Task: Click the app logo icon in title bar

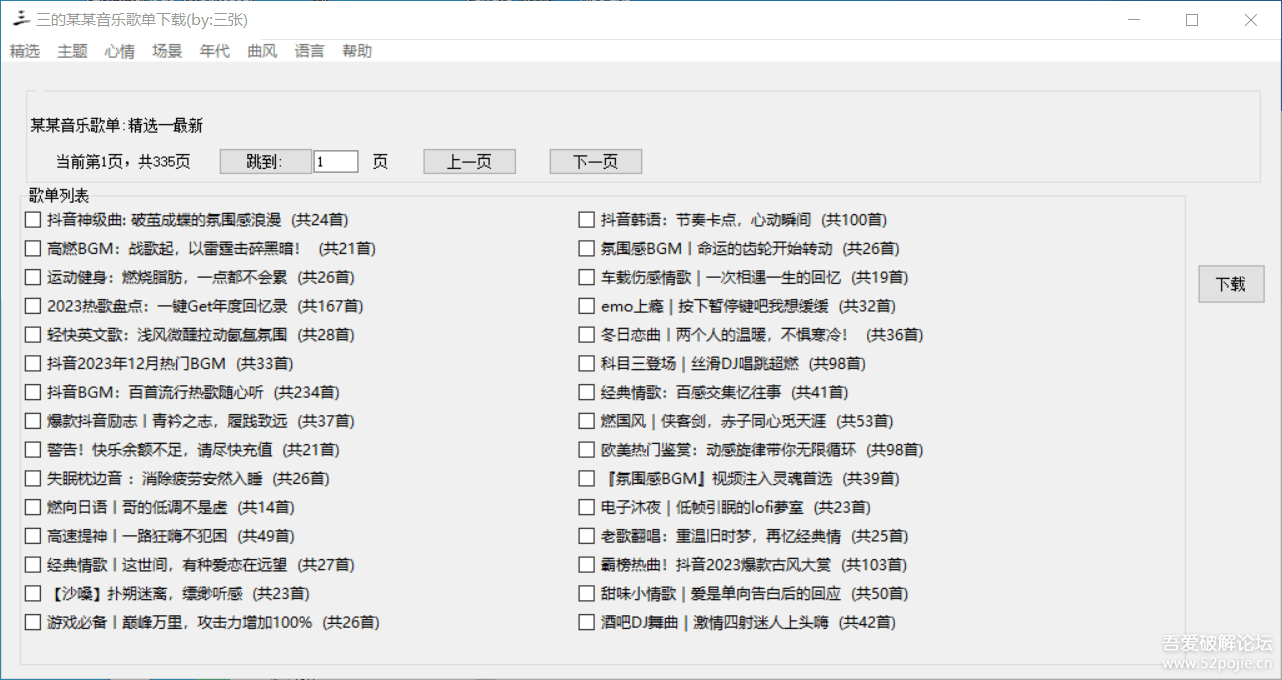Action: coord(21,19)
